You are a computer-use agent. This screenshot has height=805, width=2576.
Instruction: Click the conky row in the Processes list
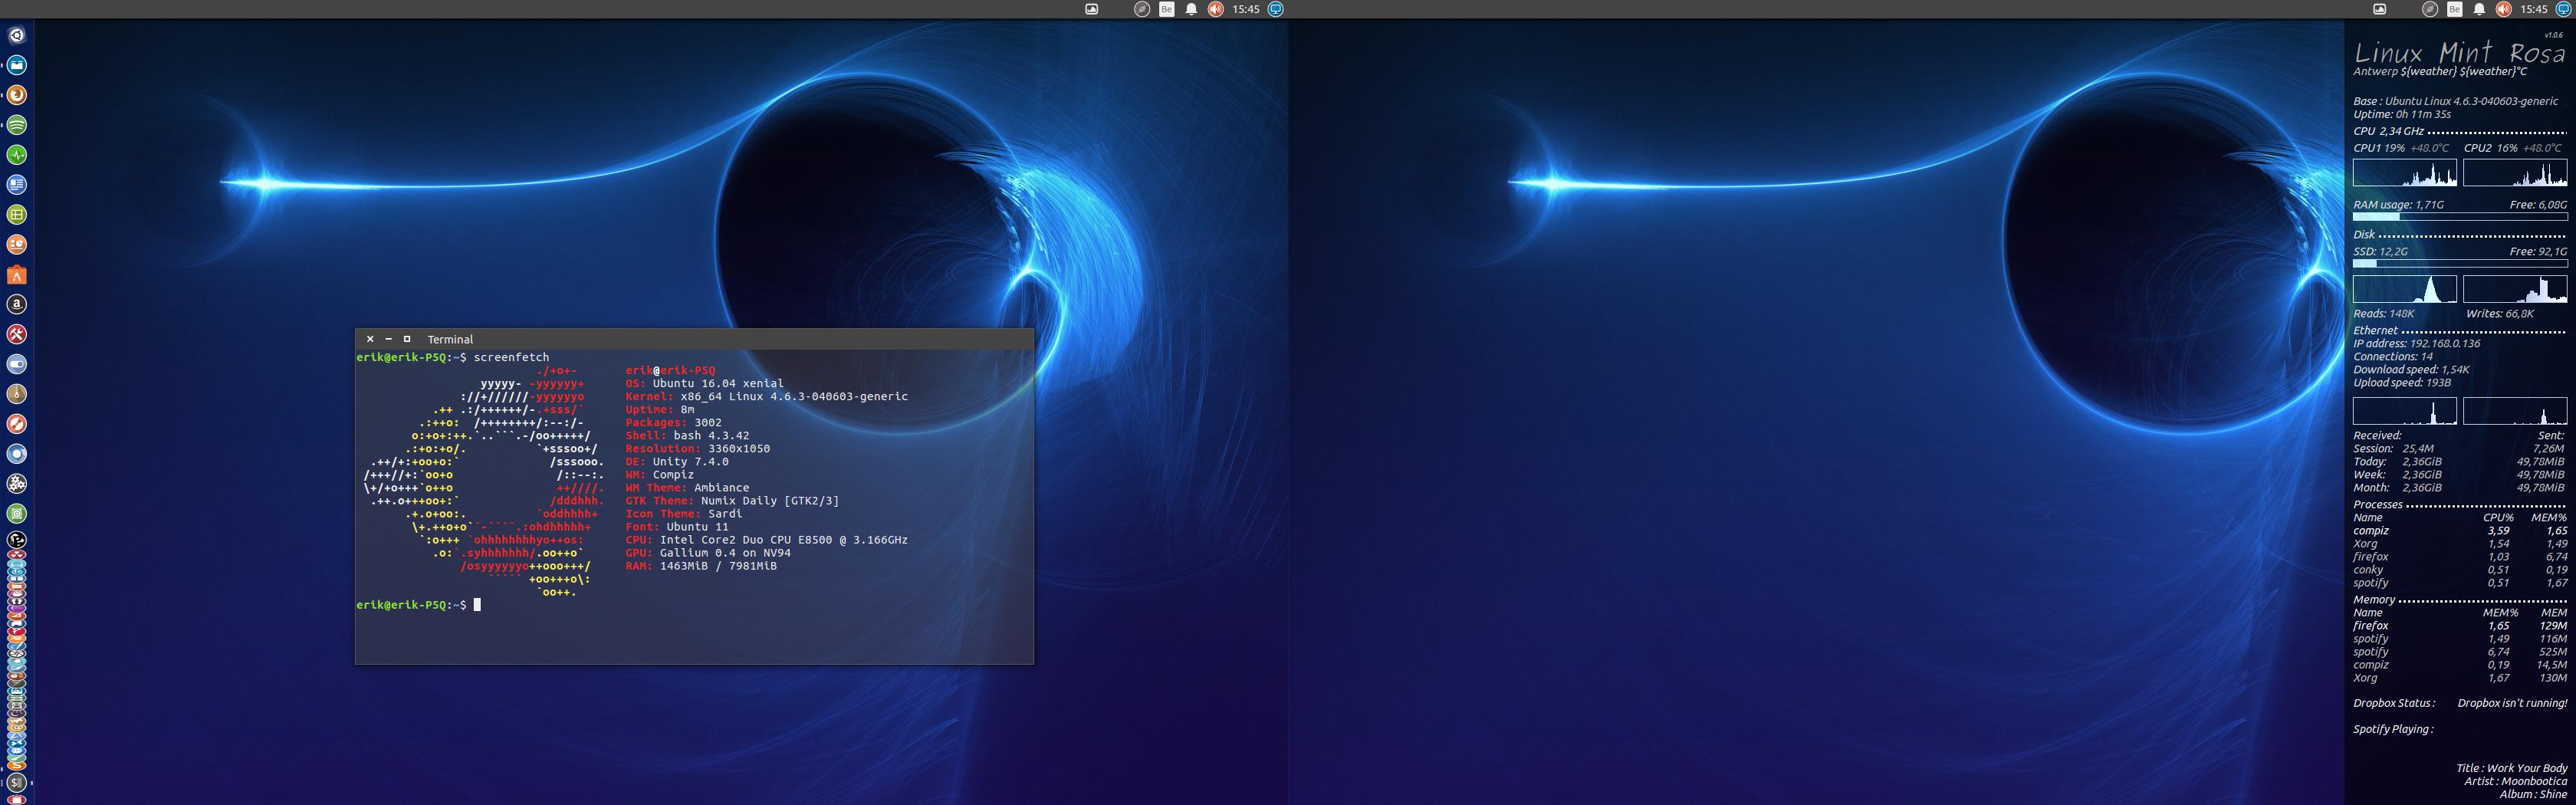coord(2460,570)
